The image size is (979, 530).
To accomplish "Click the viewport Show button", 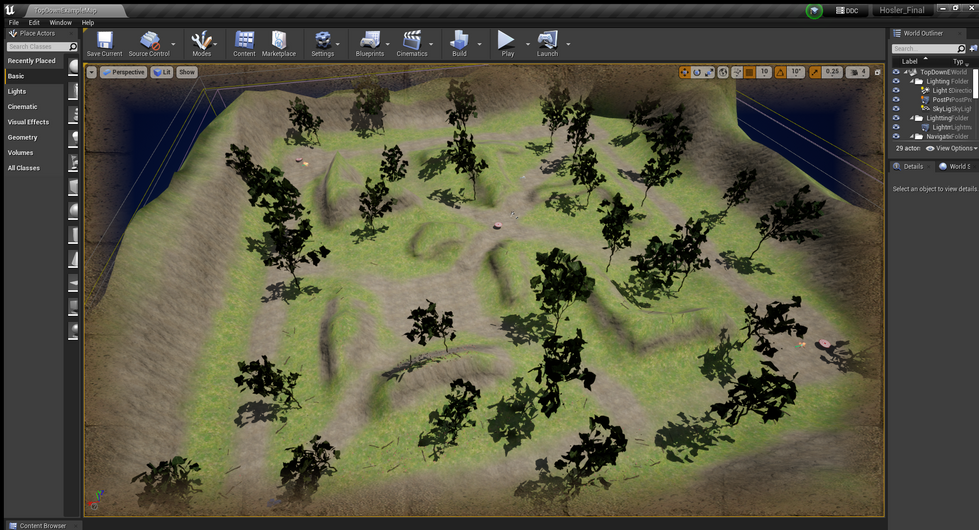I will pyautogui.click(x=187, y=72).
